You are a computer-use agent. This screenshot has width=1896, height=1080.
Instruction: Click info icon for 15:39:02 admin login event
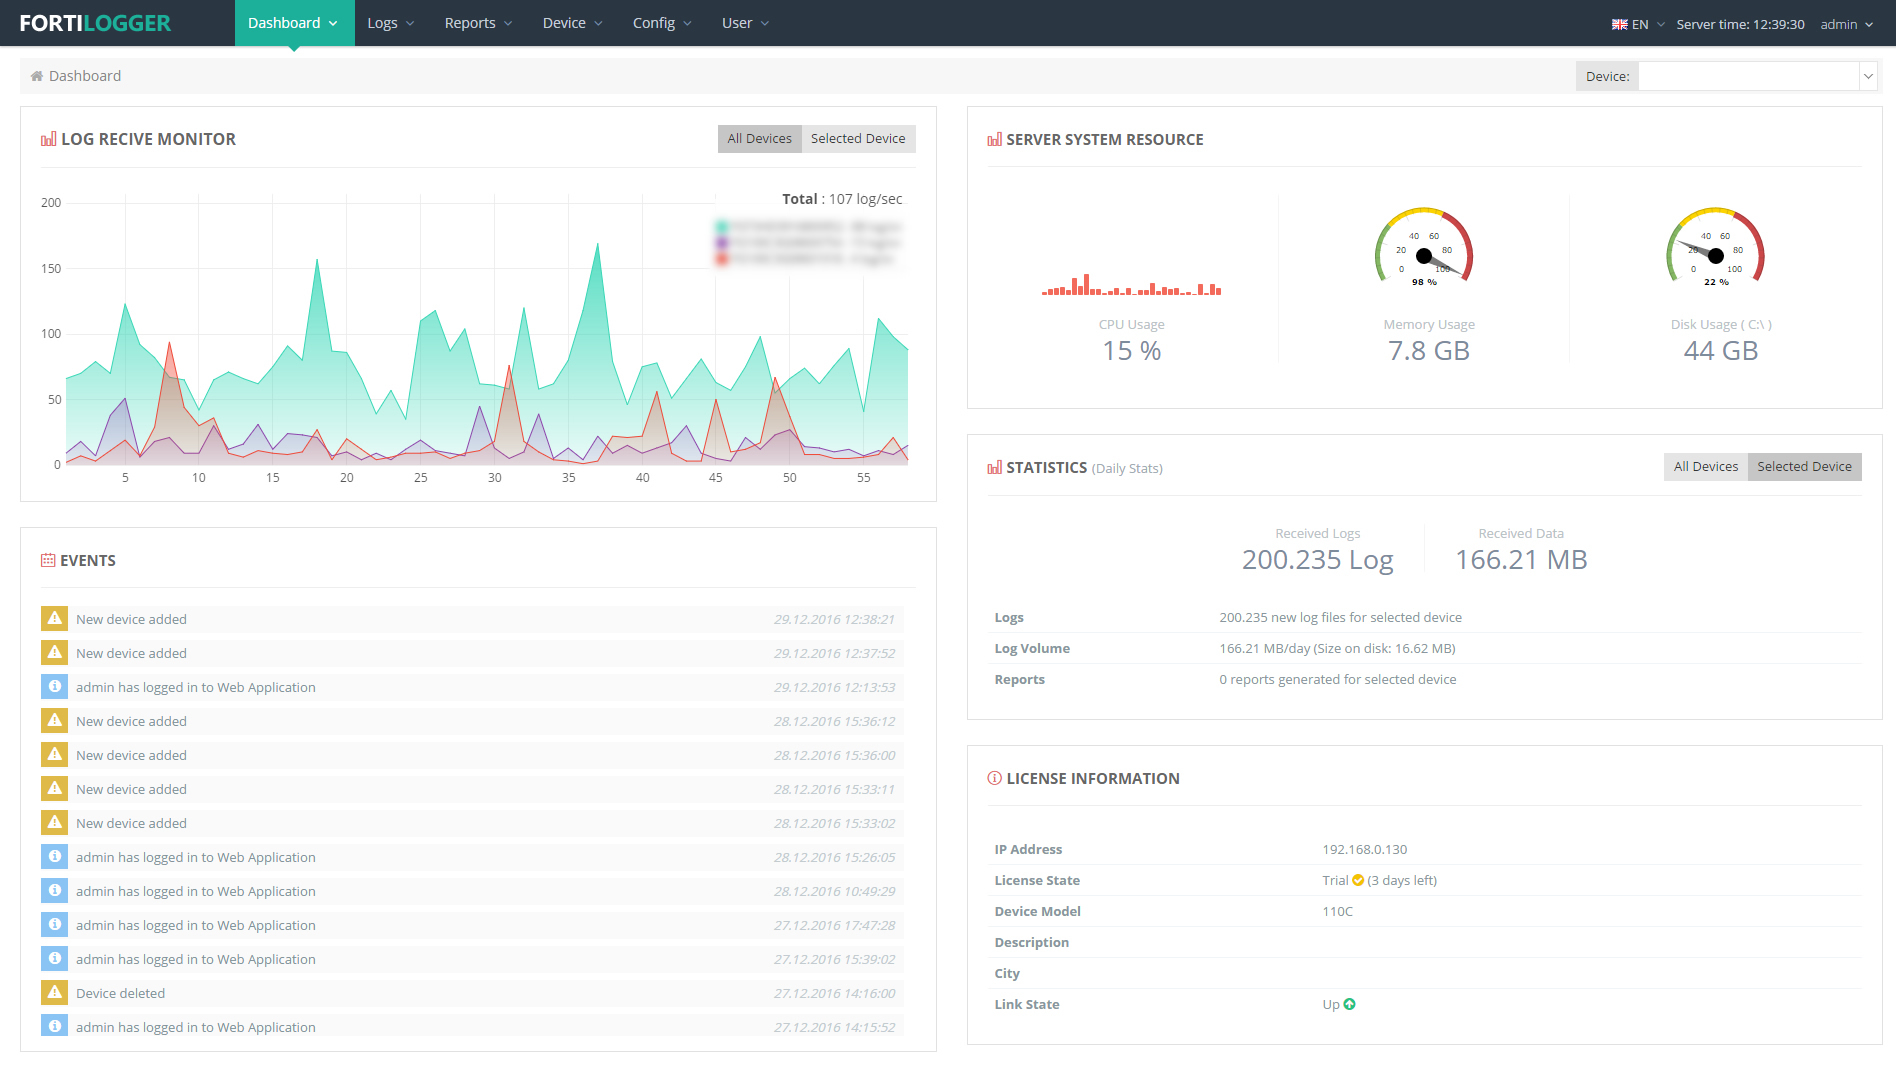click(x=54, y=959)
